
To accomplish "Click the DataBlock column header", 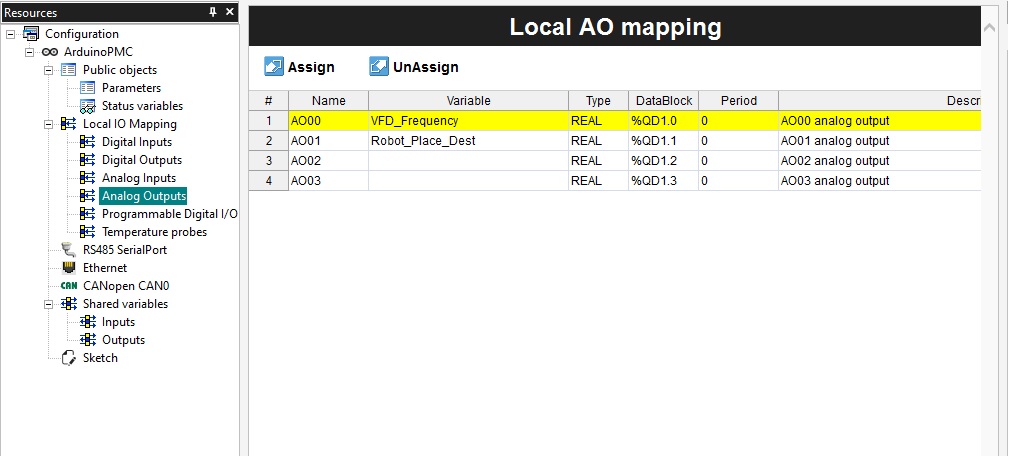I will coord(663,101).
